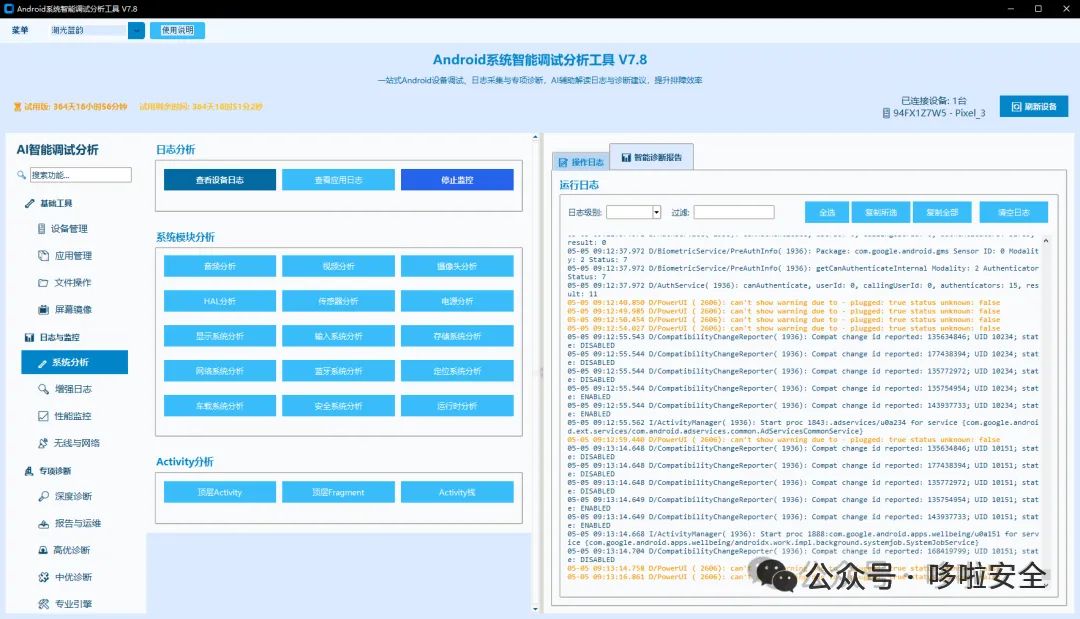Start 传感器分析
Screen dimensions: 1080x619
click(338, 301)
